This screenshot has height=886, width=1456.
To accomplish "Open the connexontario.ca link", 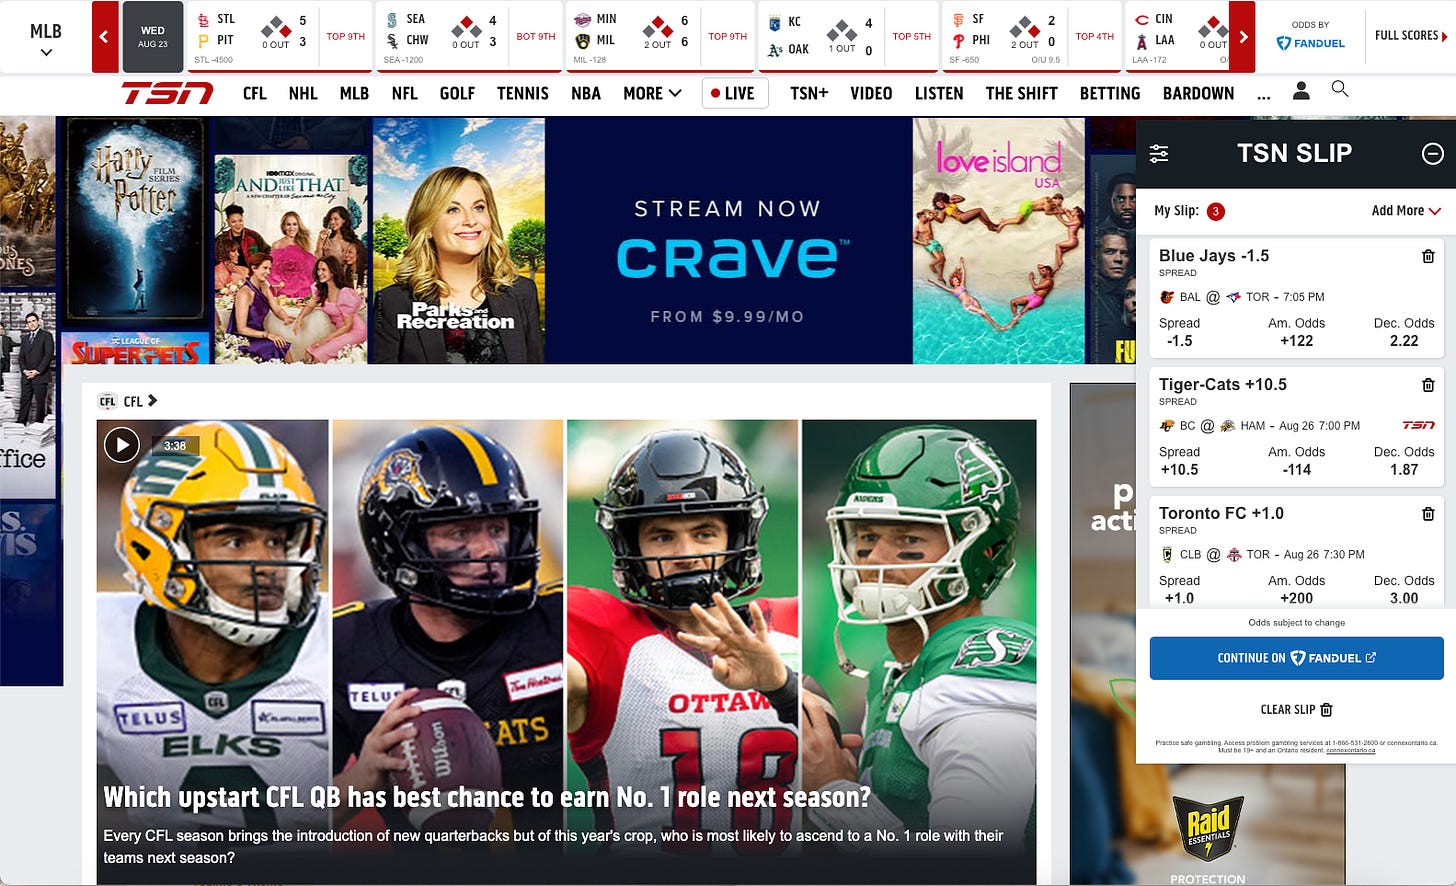I will coord(1350,750).
